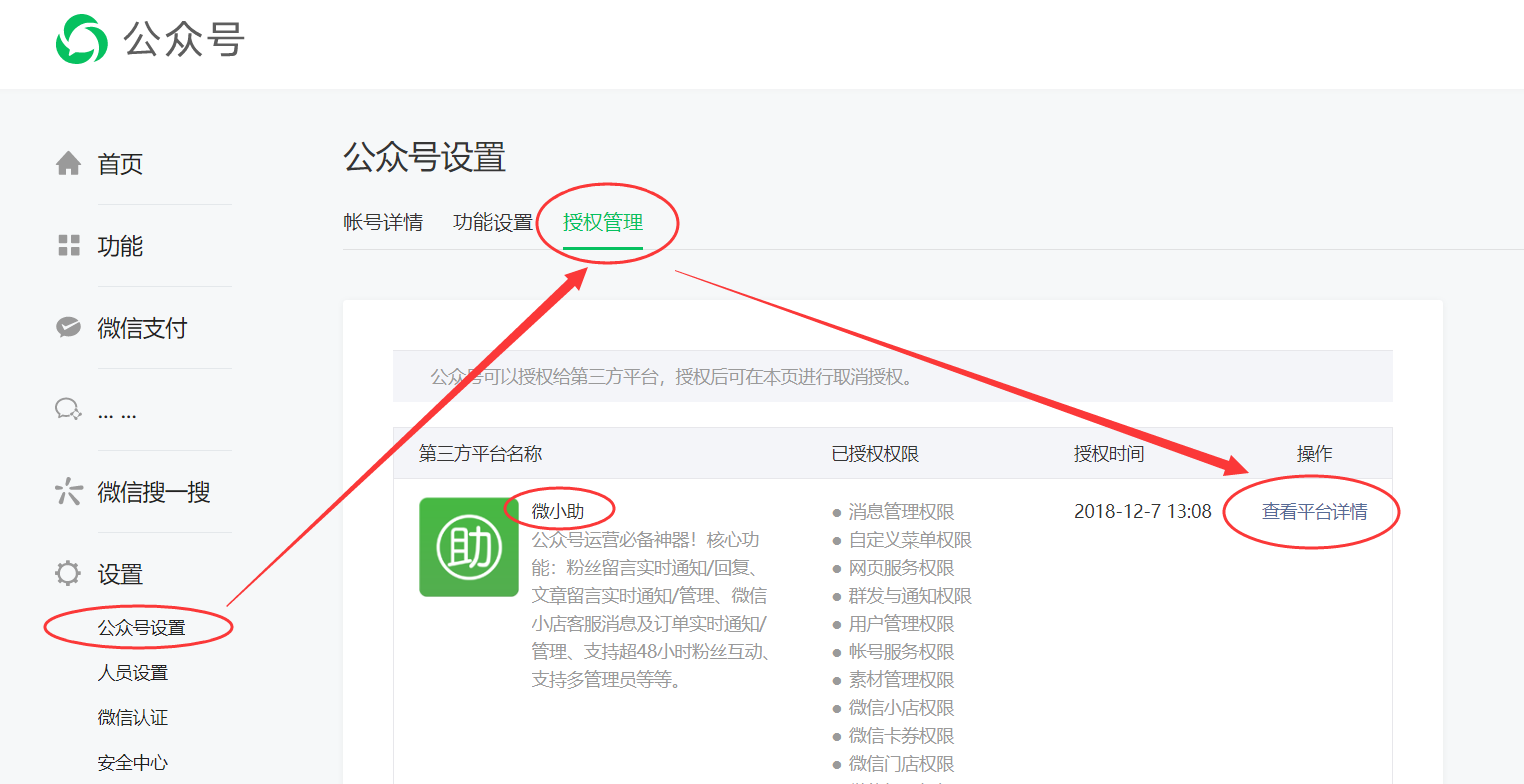Click the green 微小助 platform logo

[x=469, y=547]
